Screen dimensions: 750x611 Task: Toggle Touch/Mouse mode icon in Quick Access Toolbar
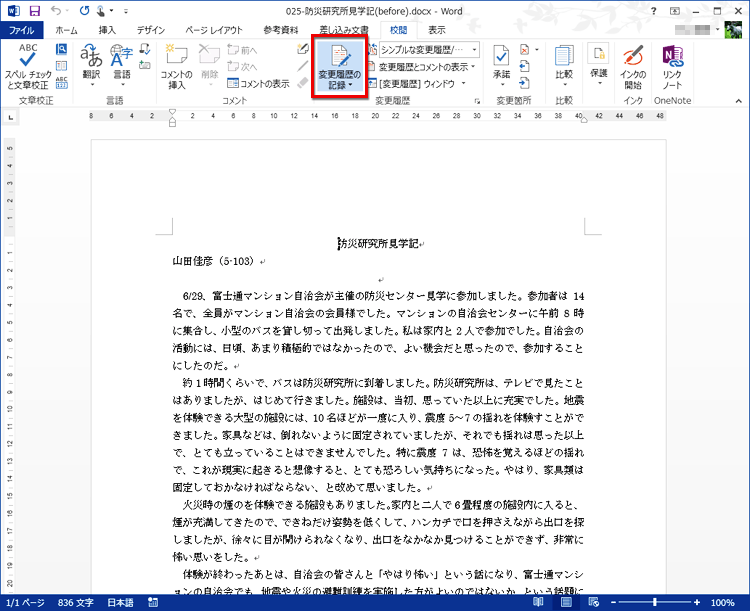click(x=101, y=11)
